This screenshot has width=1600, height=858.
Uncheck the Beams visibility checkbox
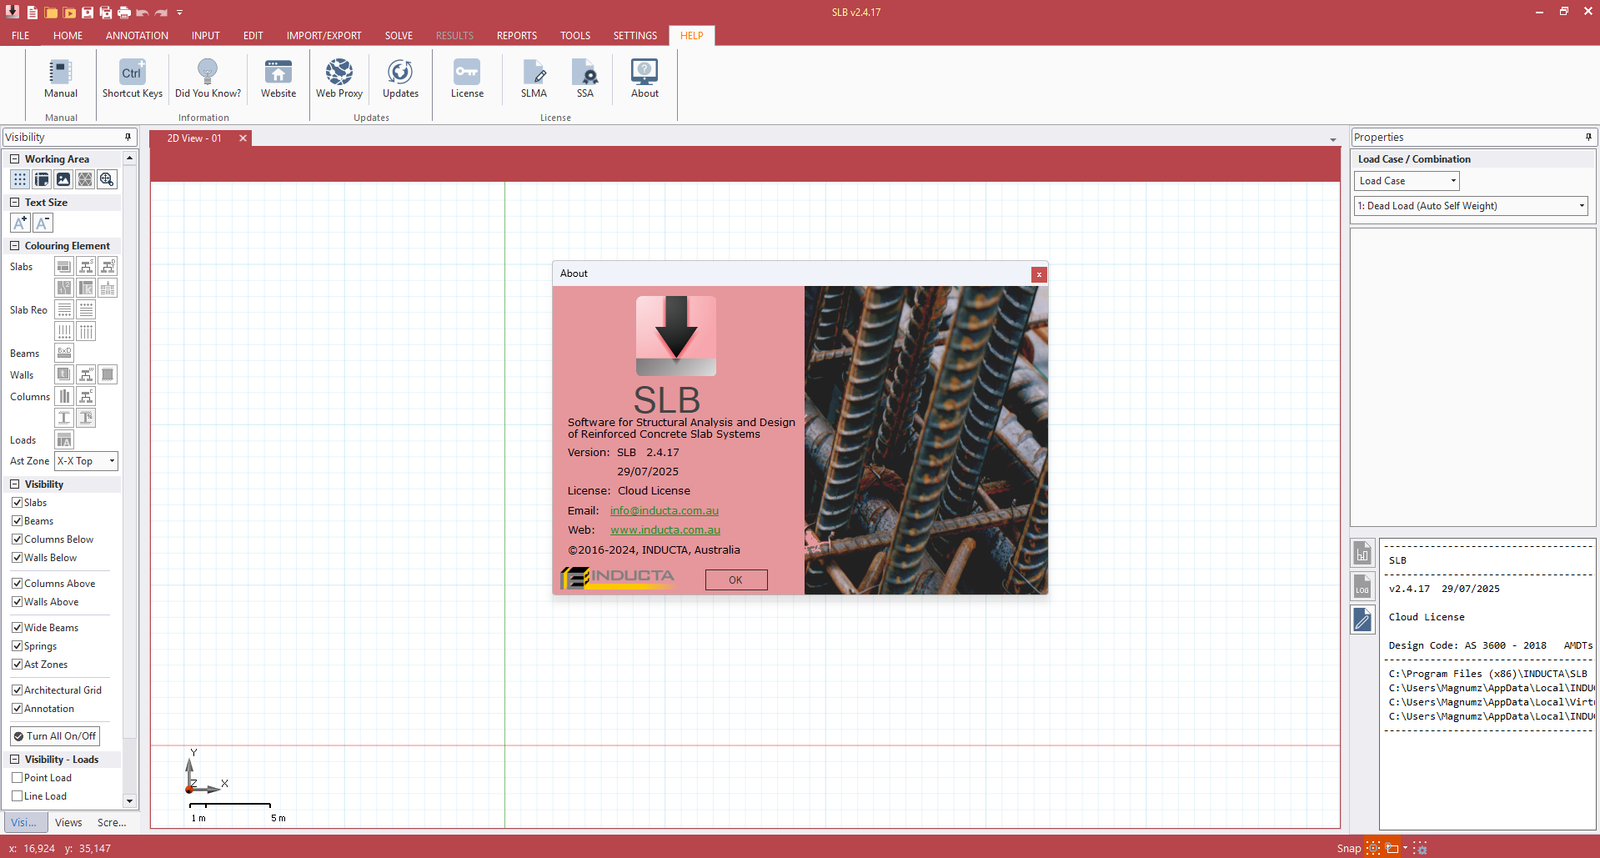[17, 521]
